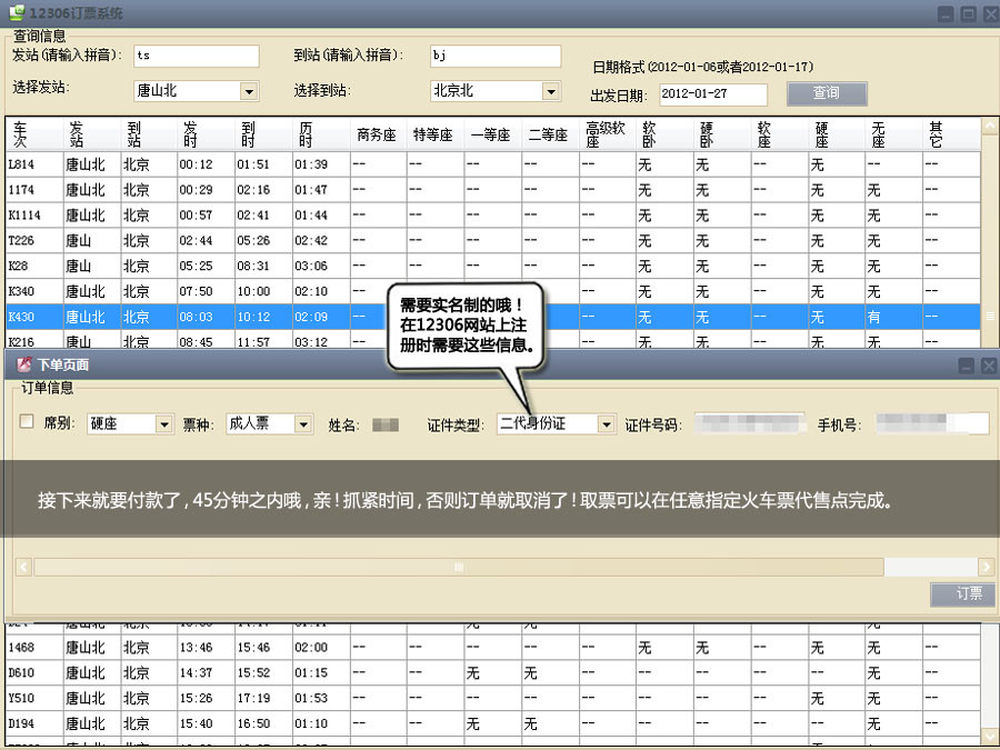
Task: Click the 商务座 column header
Action: (x=378, y=135)
